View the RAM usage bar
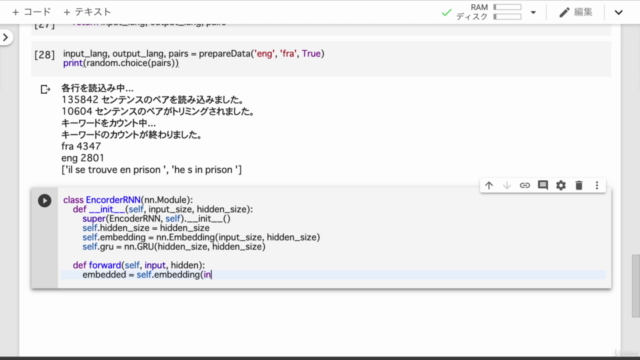Image resolution: width=640 pixels, height=360 pixels. (507, 7)
